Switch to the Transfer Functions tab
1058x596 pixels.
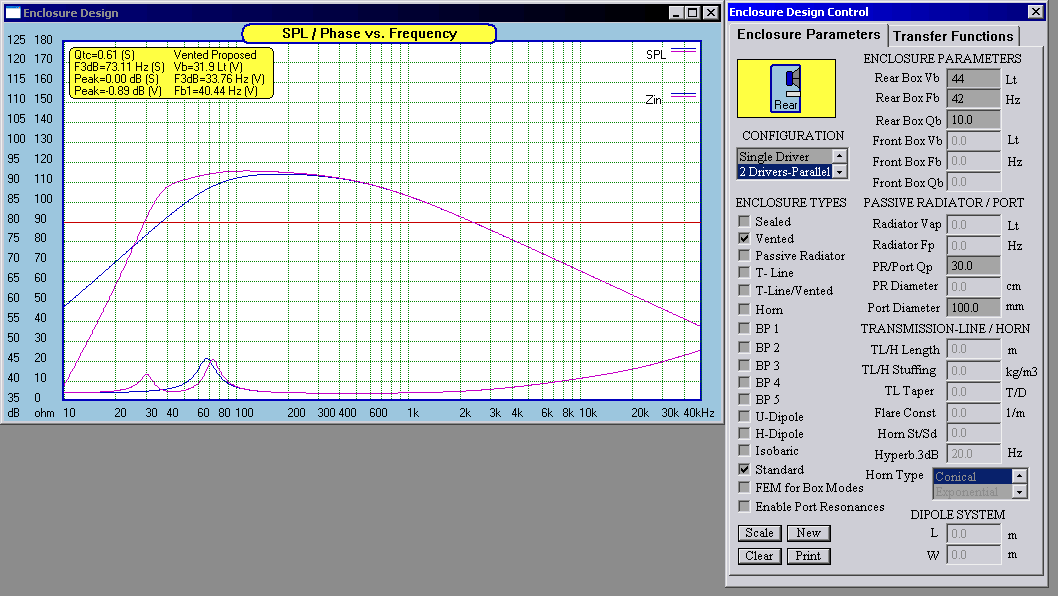coord(953,36)
